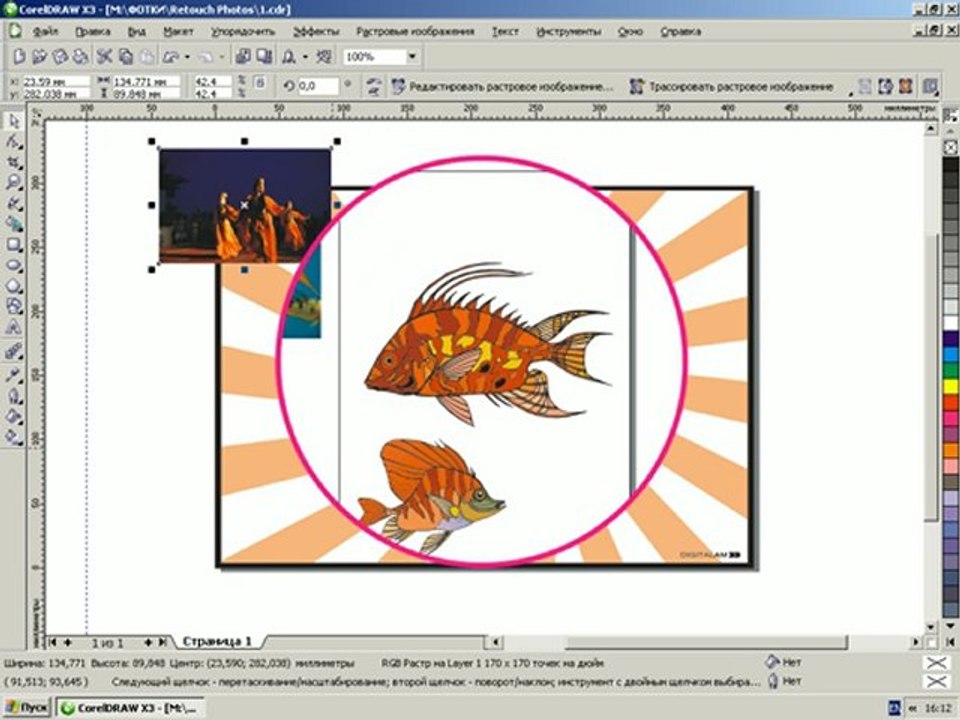
Task: Open the 100% zoom level dropdown
Action: [x=412, y=57]
